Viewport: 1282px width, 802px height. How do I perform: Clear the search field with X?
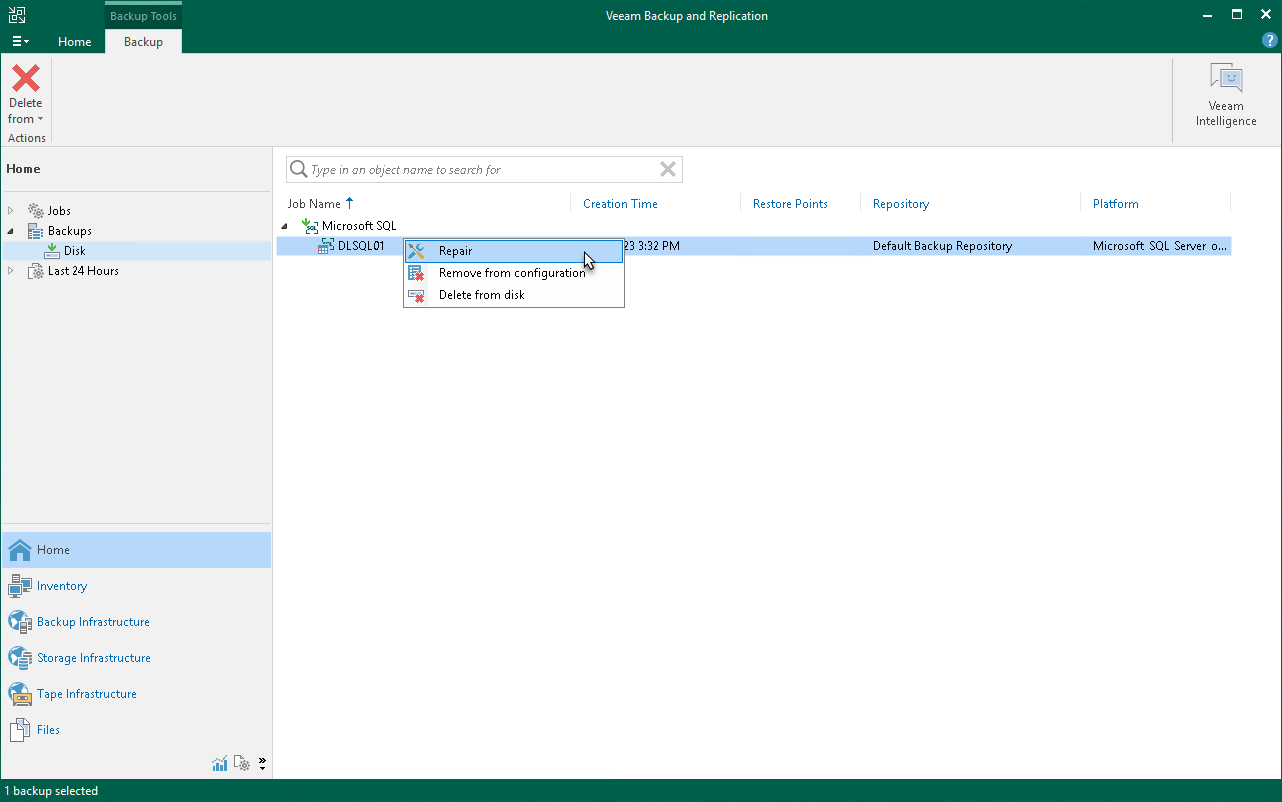[x=668, y=169]
